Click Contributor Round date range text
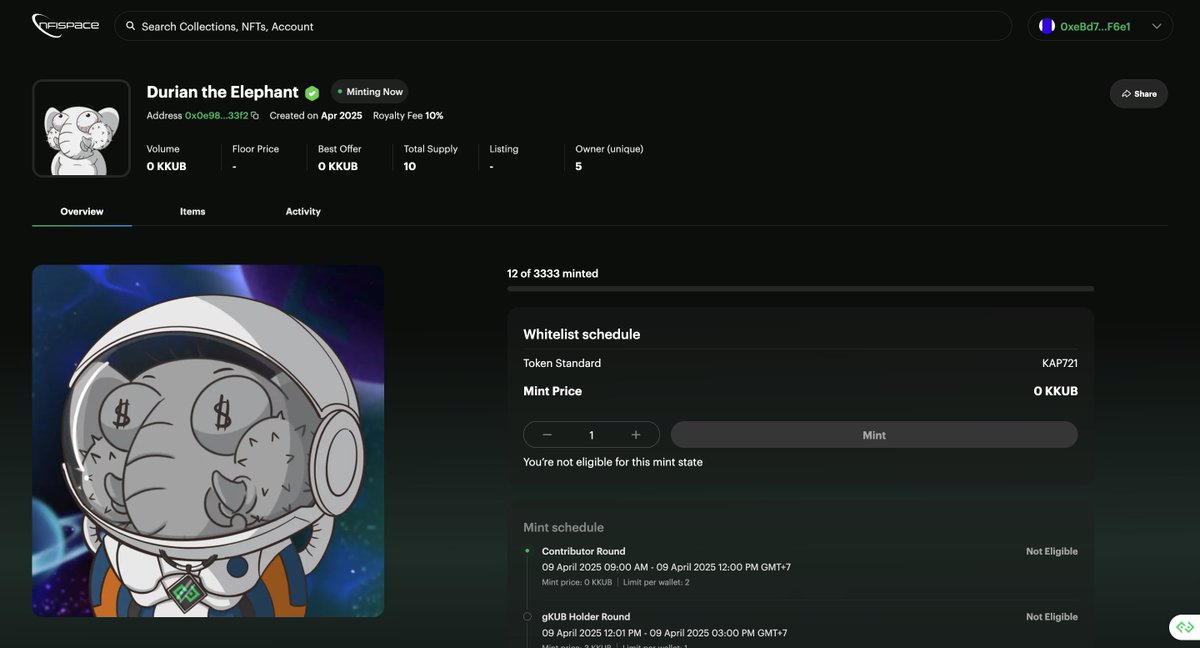Screen dimensions: 1200x648 tap(666, 567)
